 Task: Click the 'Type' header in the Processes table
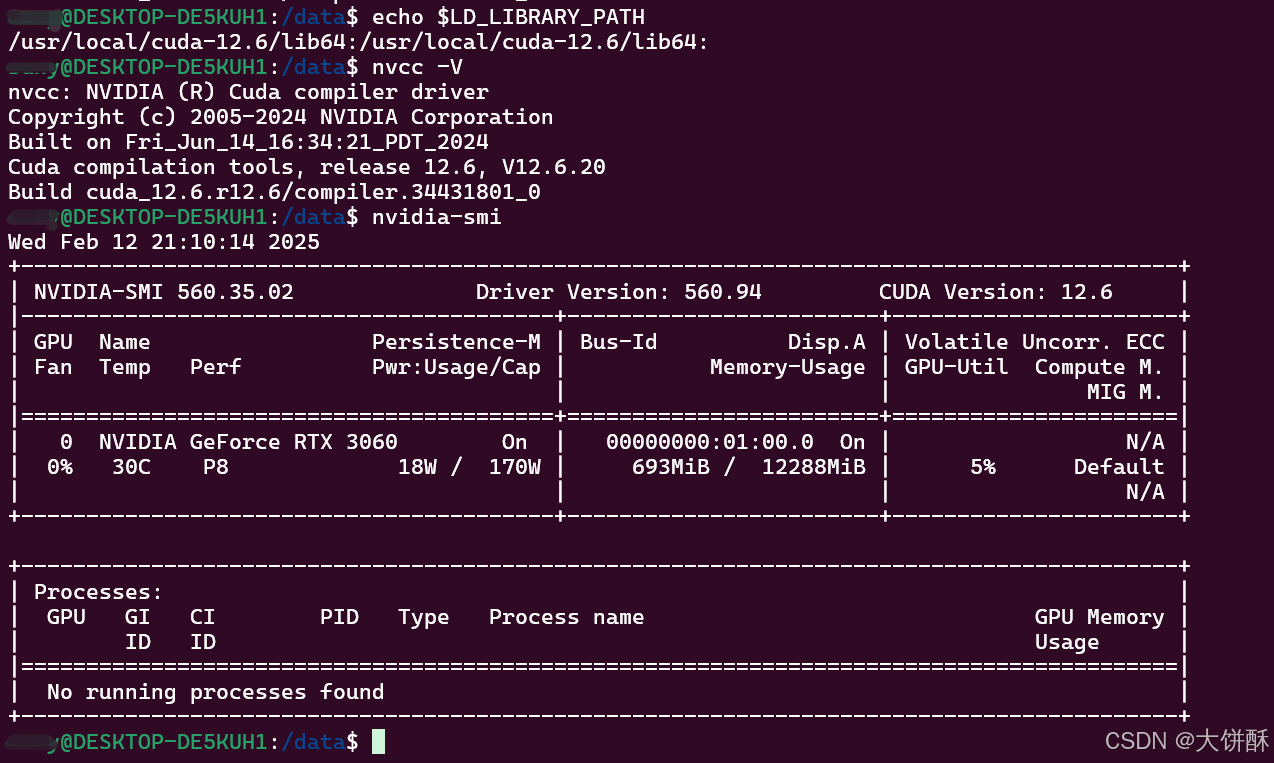point(424,617)
